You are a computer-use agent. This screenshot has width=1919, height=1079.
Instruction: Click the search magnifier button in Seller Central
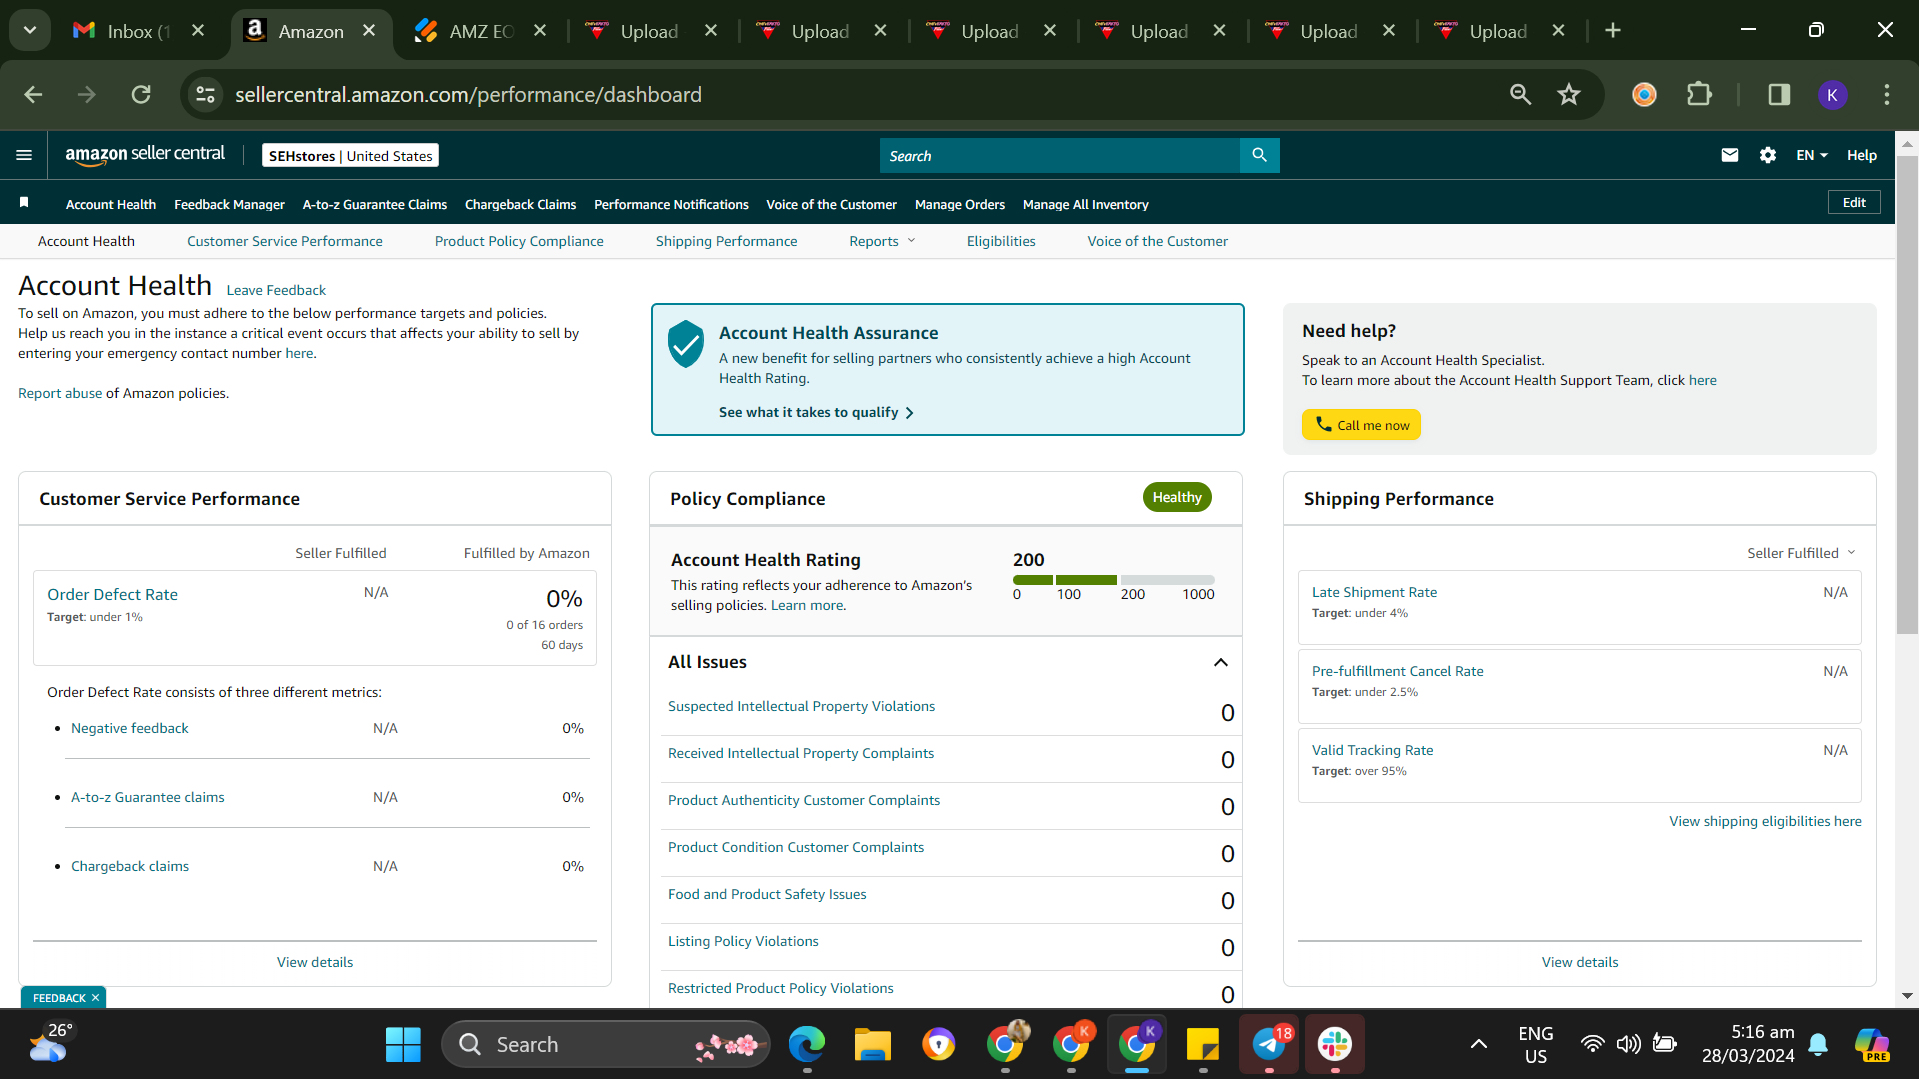pyautogui.click(x=1259, y=155)
